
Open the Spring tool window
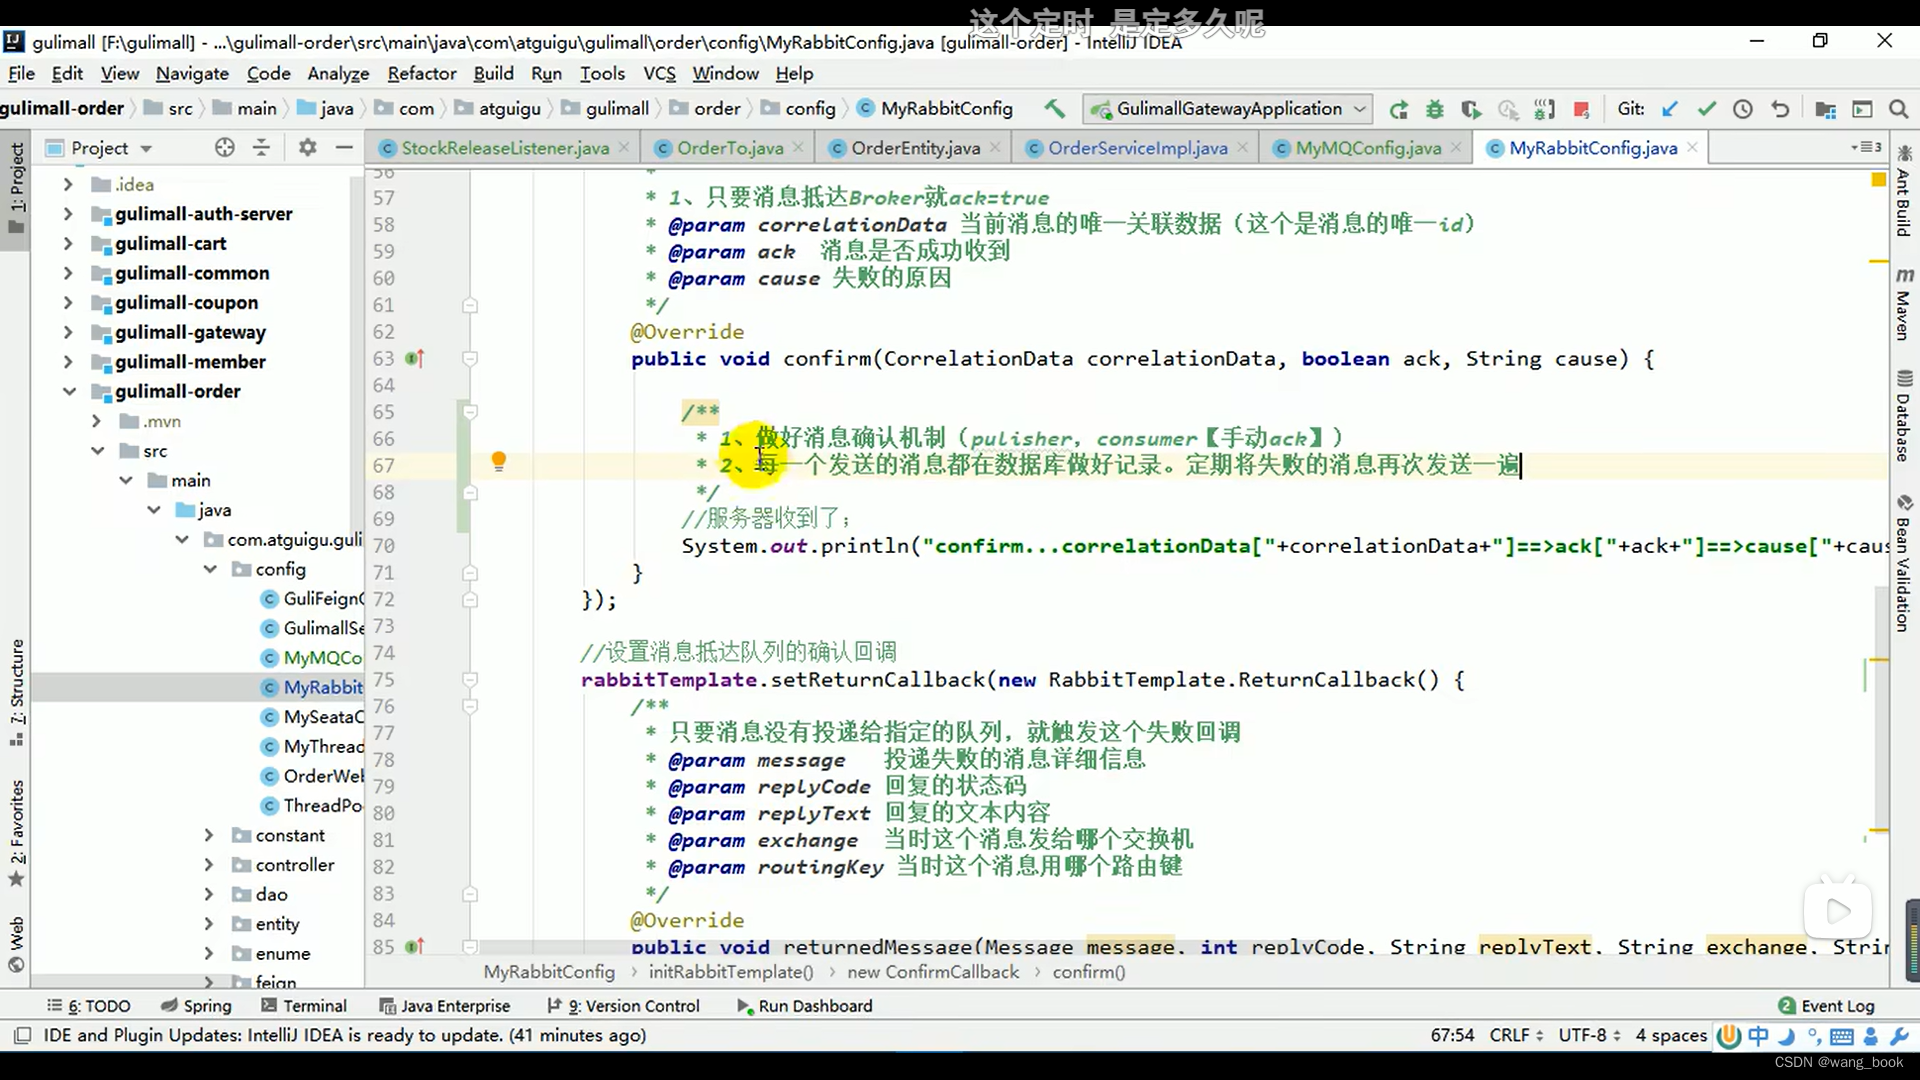point(196,1006)
